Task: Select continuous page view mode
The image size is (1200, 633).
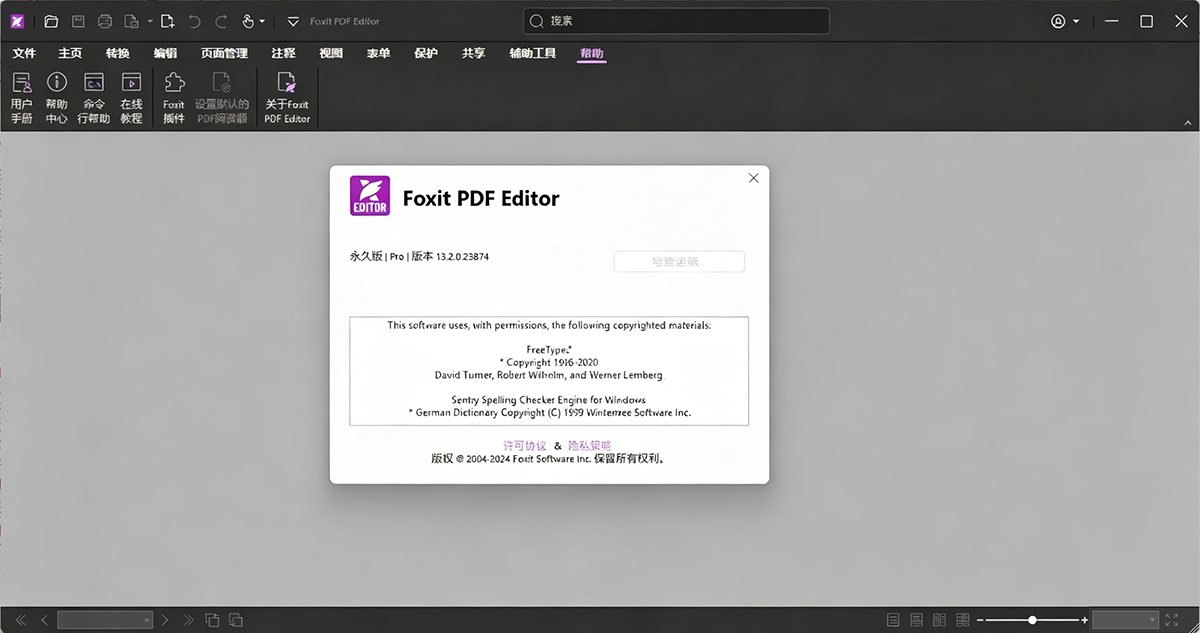Action: (x=917, y=620)
